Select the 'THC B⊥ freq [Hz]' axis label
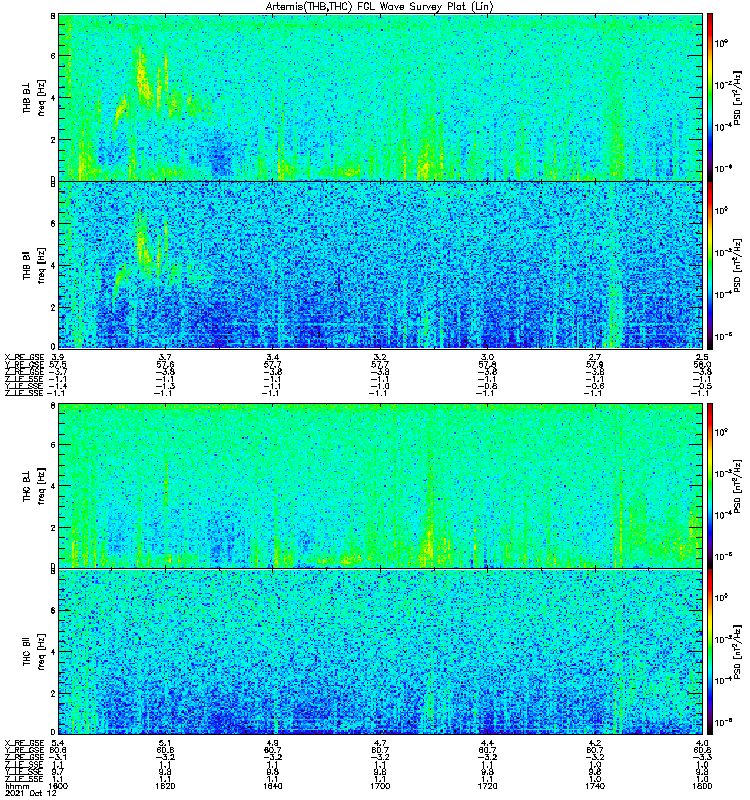The height and width of the screenshot is (800, 750). coord(34,486)
